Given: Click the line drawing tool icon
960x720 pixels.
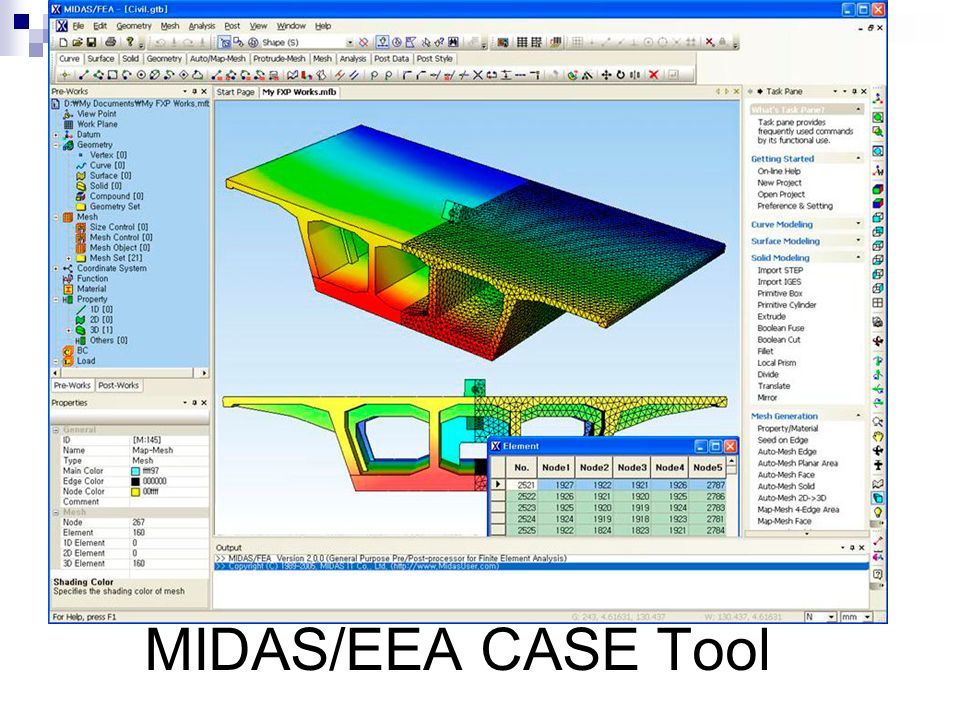Looking at the screenshot, I should [x=83, y=75].
